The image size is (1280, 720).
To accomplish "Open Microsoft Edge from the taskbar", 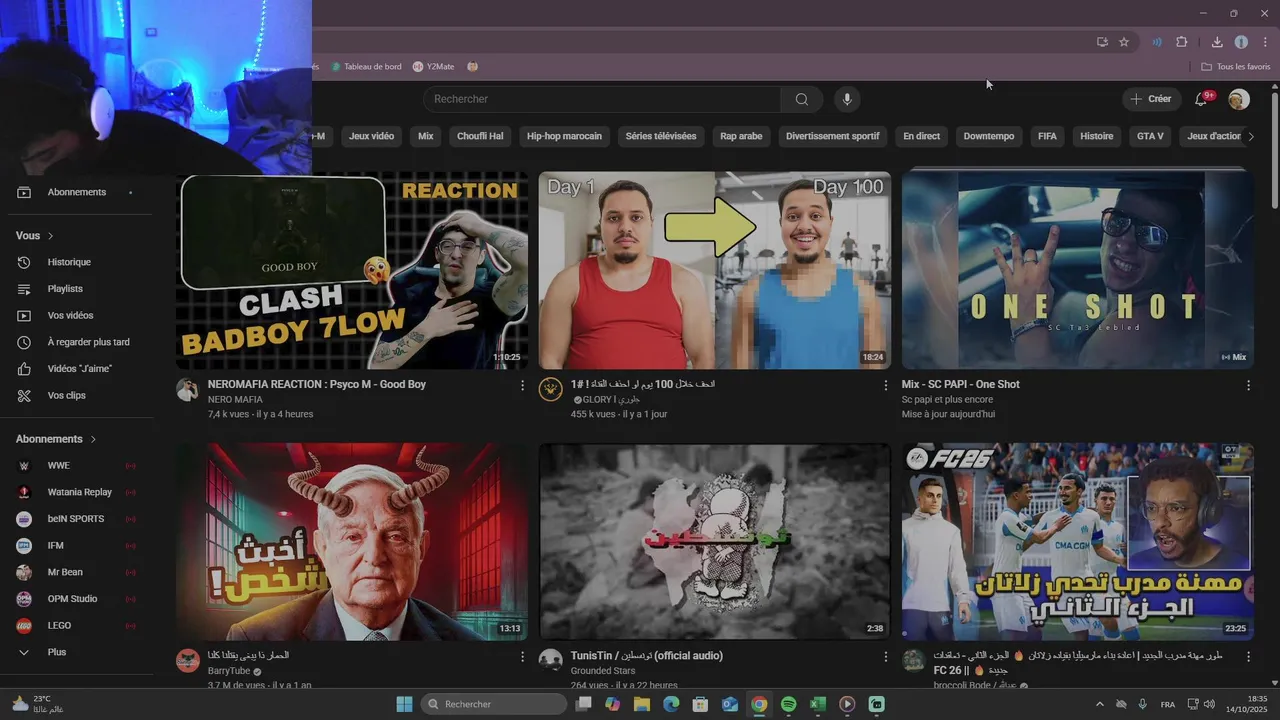I will click(671, 704).
